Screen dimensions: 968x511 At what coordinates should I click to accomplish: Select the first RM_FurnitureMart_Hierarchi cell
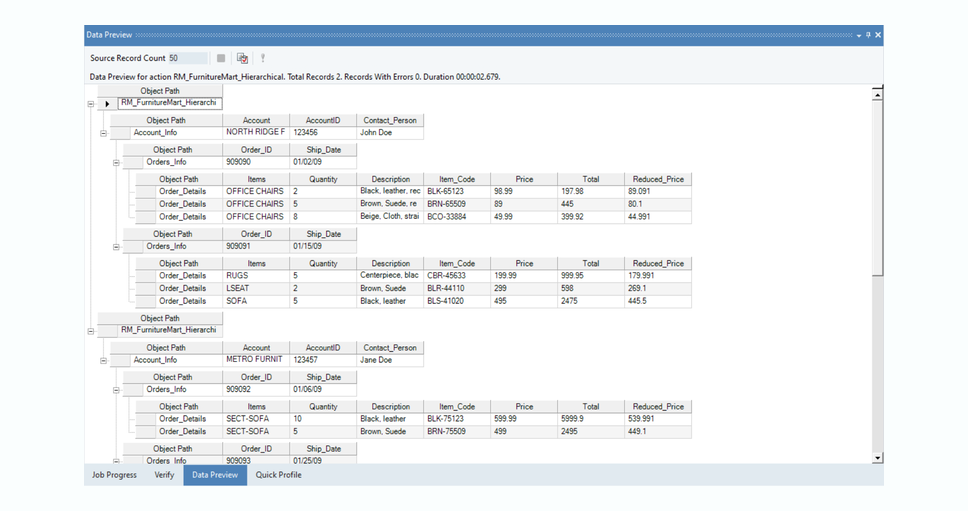coord(170,103)
